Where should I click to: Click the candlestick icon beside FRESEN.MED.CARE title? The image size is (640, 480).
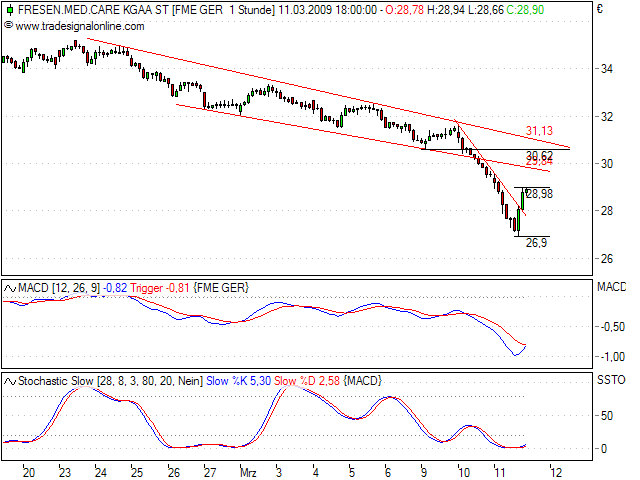[8, 9]
